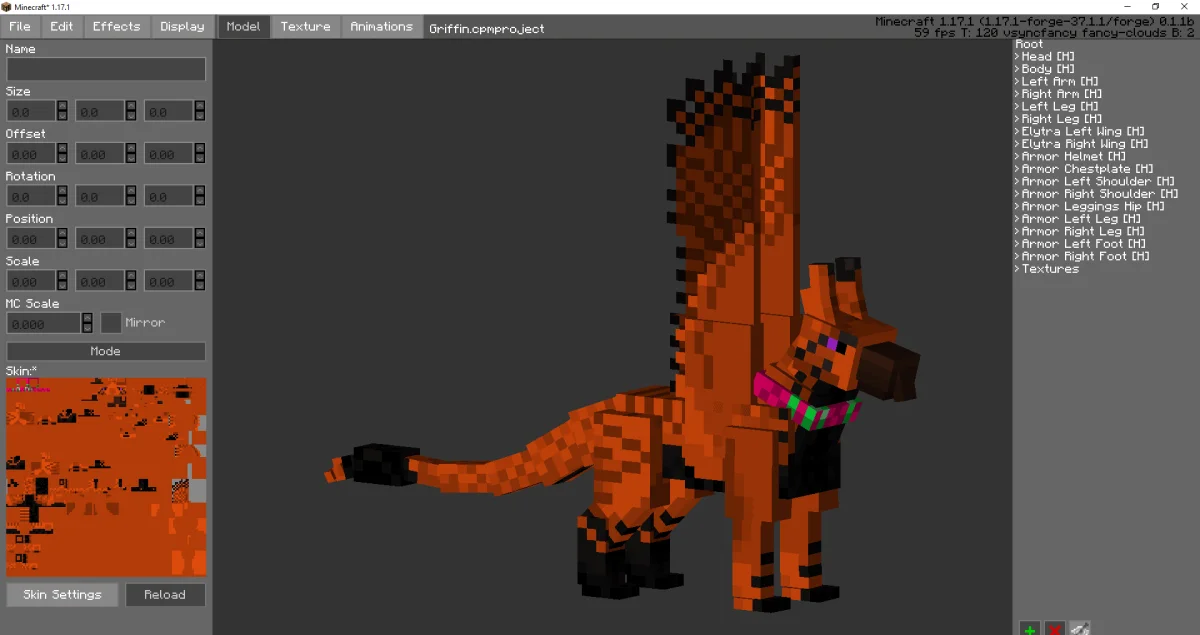Open the Display menu

pyautogui.click(x=182, y=26)
